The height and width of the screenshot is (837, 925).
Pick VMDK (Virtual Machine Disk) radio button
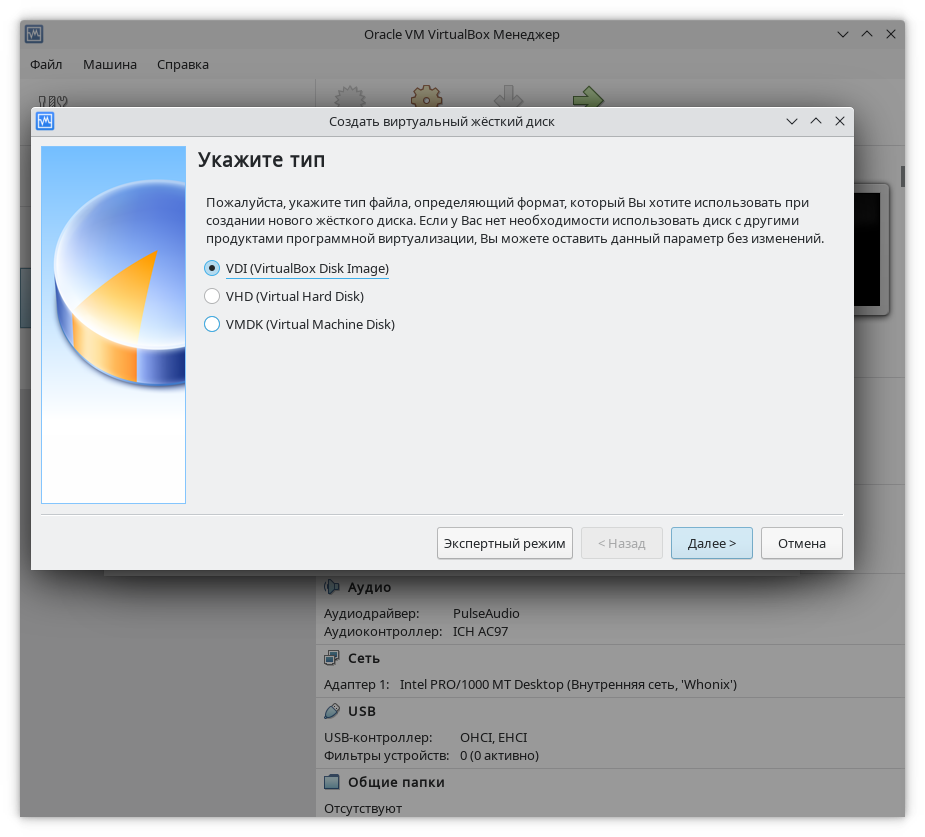click(x=212, y=325)
